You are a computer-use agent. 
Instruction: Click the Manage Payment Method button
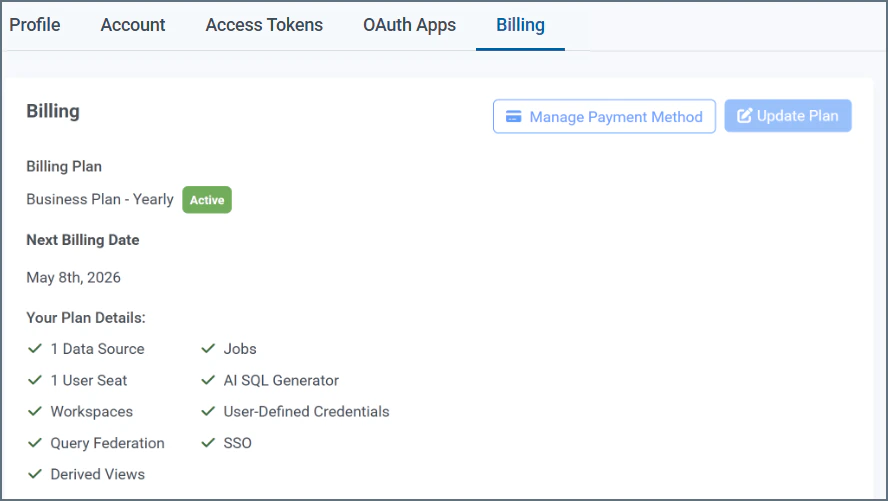click(604, 117)
